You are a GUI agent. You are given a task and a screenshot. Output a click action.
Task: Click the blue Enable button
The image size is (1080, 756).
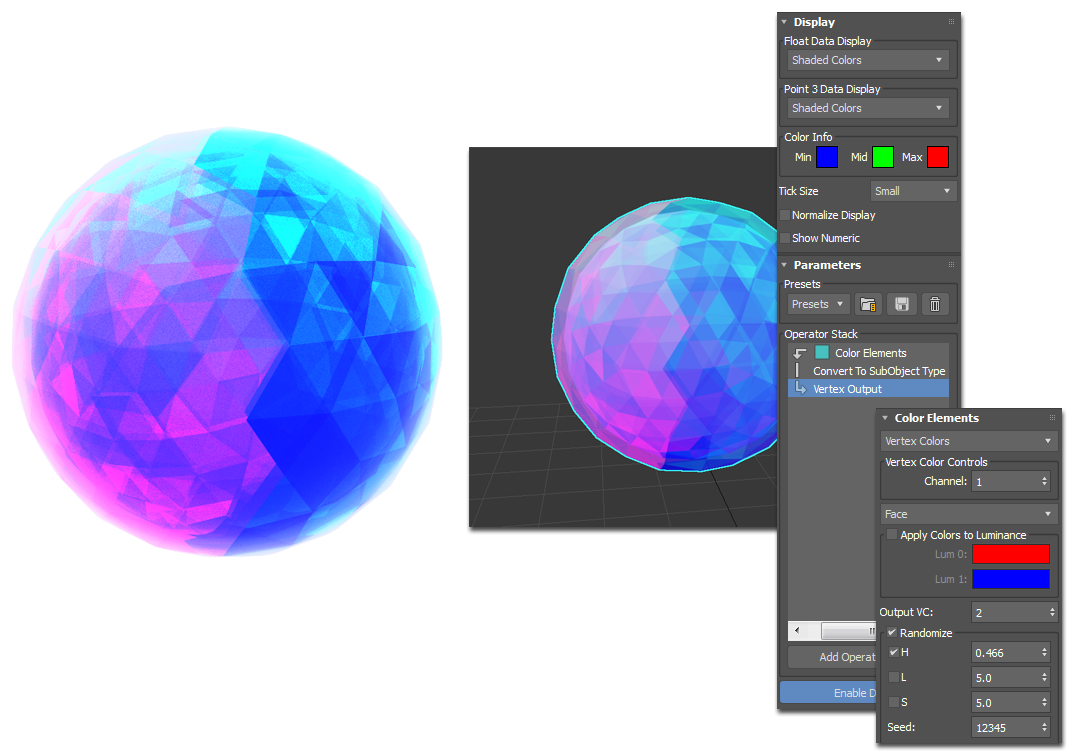(829, 693)
